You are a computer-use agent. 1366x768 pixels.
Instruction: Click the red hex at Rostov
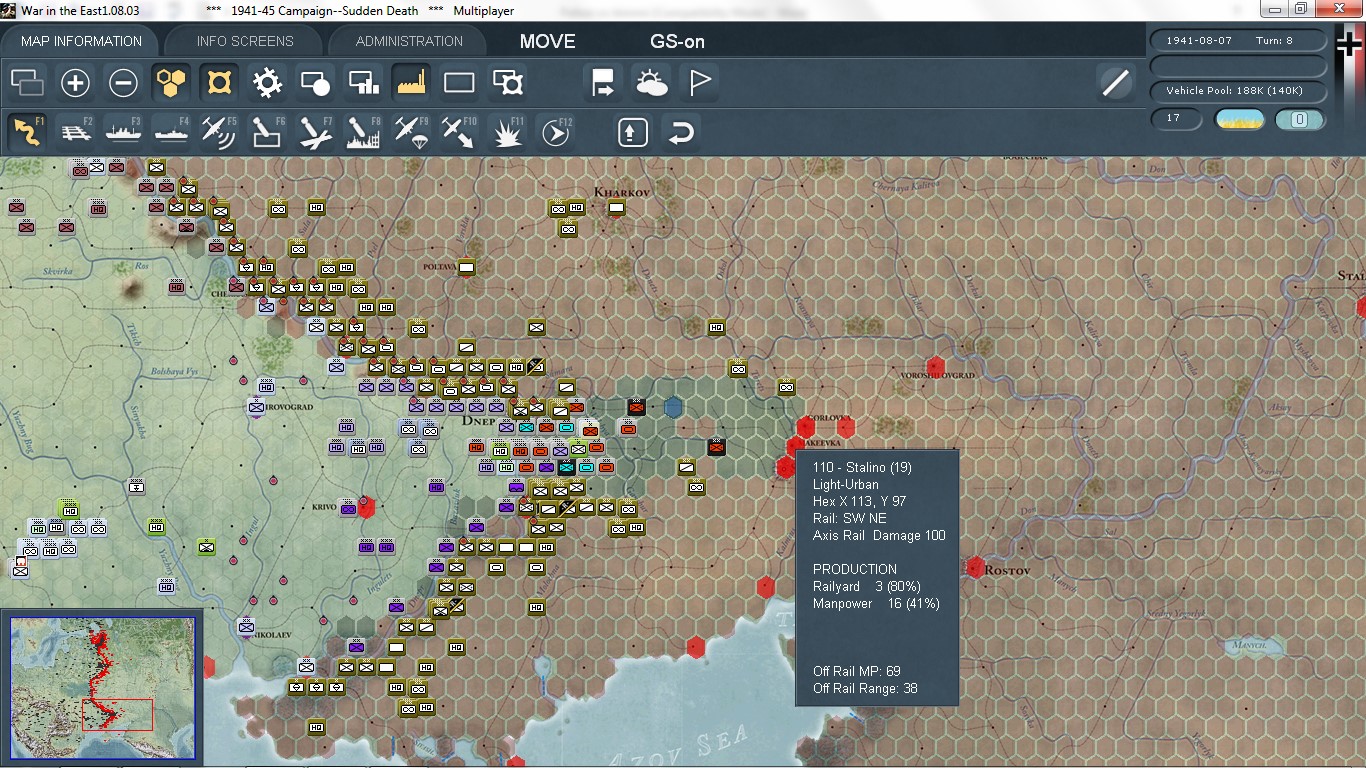[x=975, y=568]
